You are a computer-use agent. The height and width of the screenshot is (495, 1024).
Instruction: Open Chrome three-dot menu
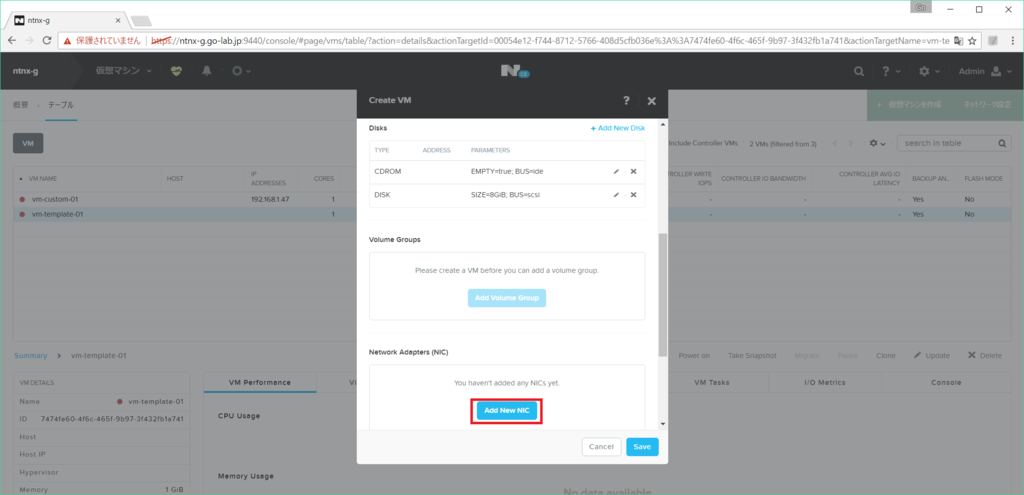click(1013, 40)
